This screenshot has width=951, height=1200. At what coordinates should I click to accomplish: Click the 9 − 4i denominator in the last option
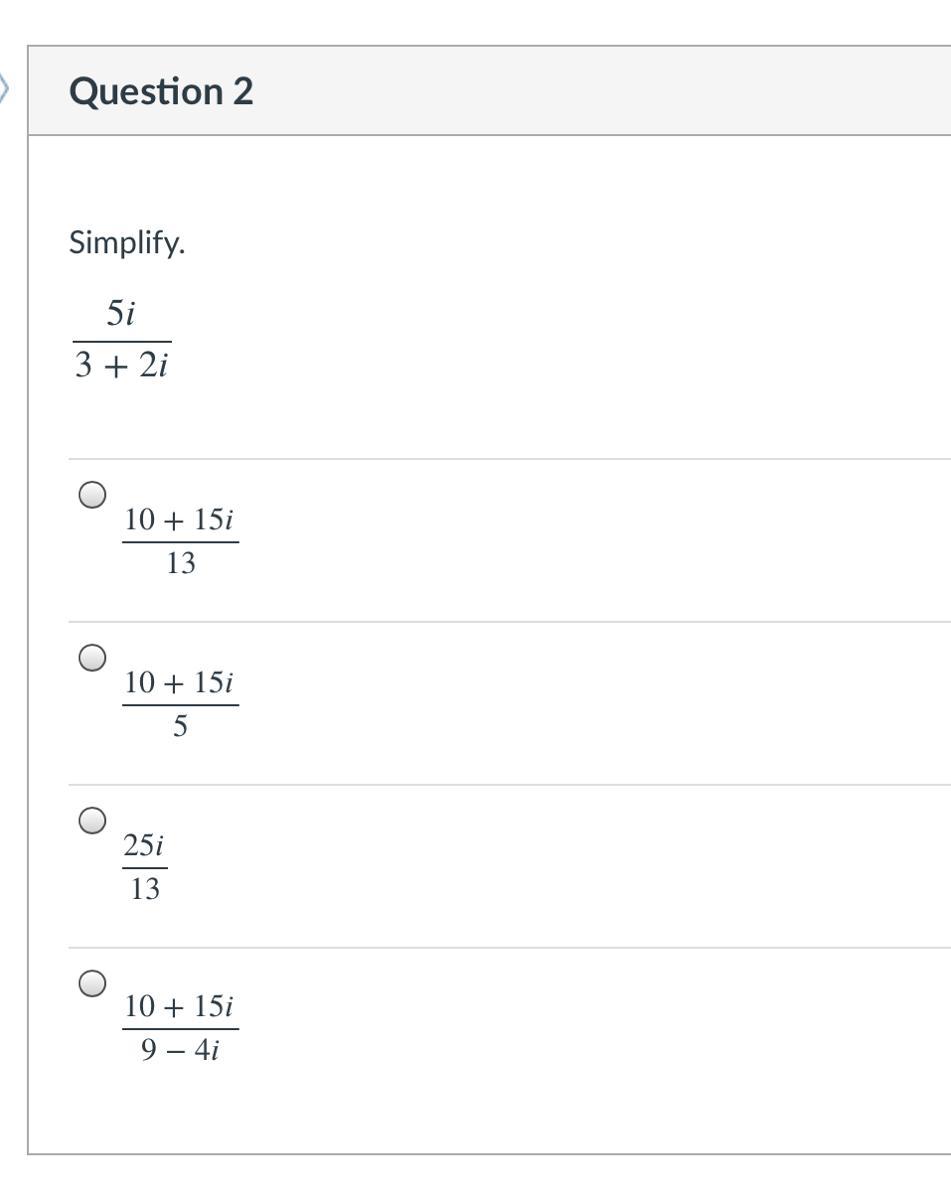click(x=180, y=1051)
